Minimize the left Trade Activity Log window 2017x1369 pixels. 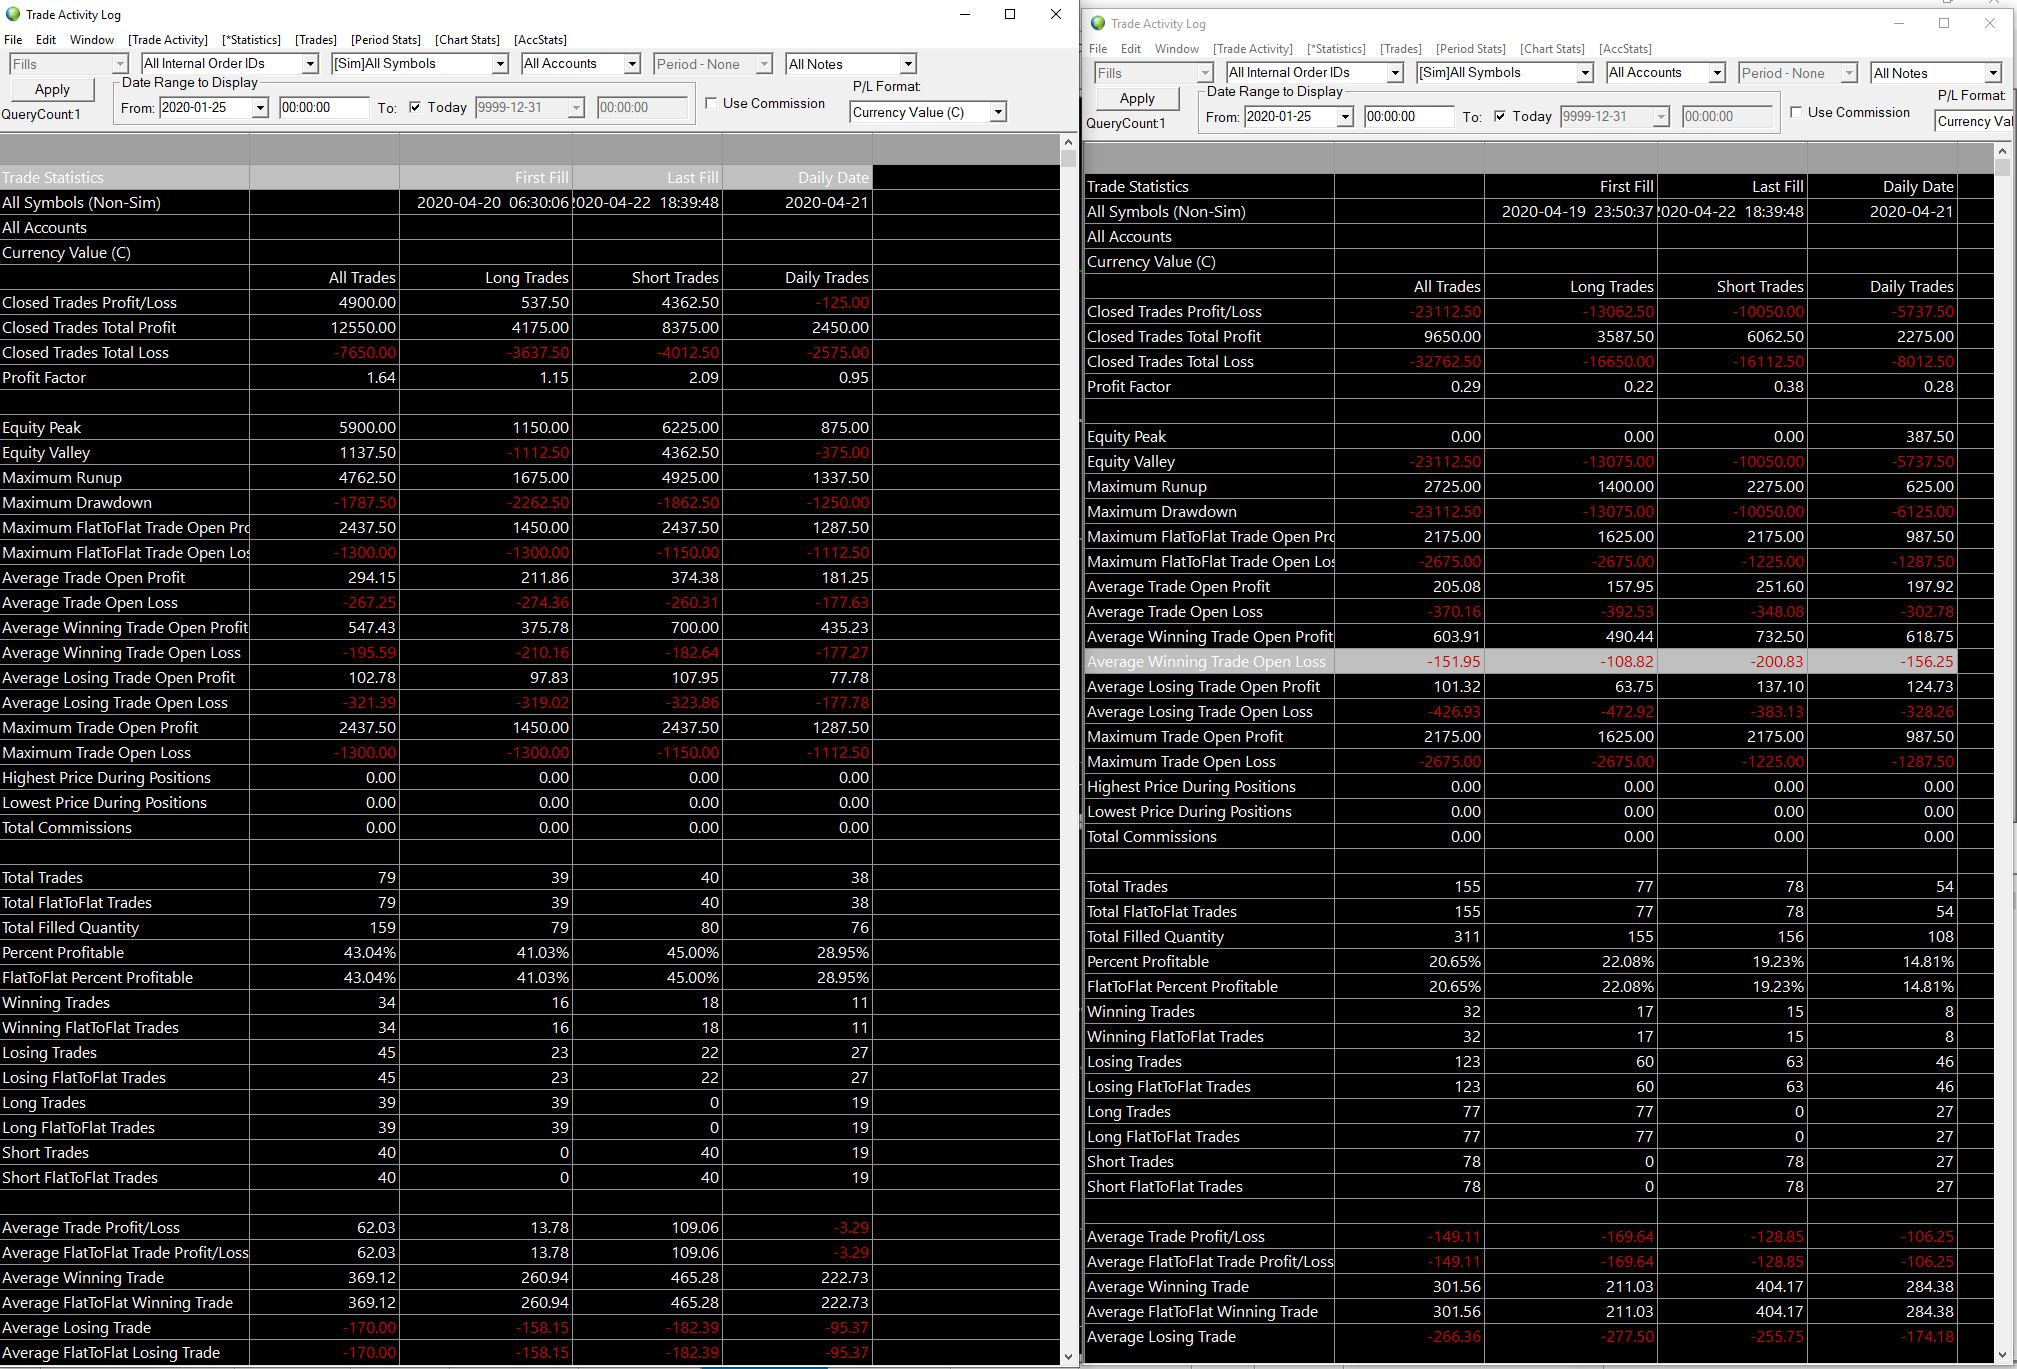pos(965,14)
